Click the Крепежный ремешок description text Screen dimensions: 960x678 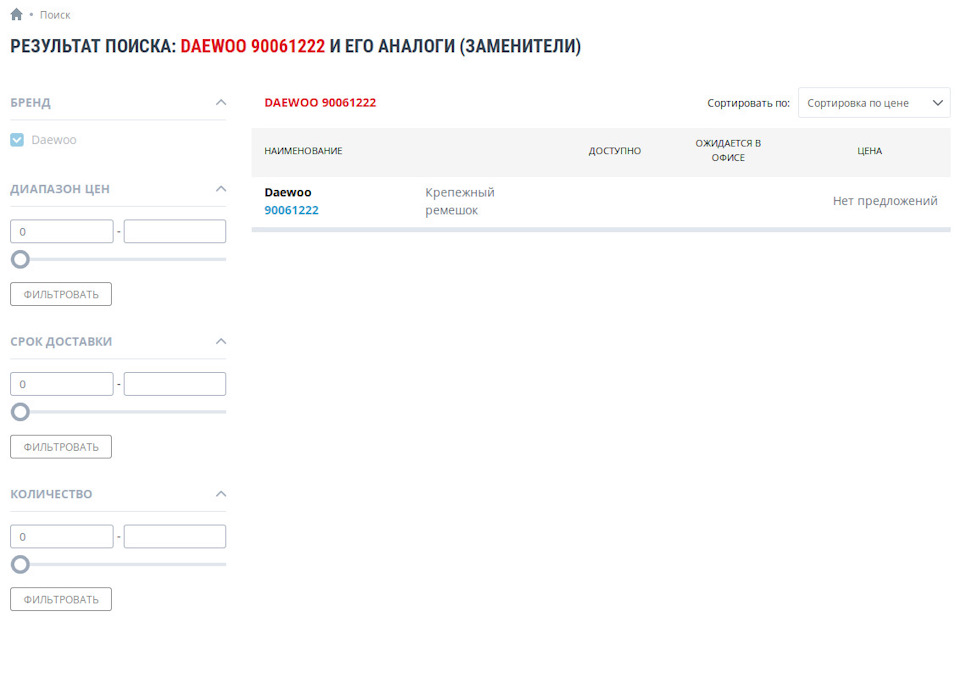point(460,201)
